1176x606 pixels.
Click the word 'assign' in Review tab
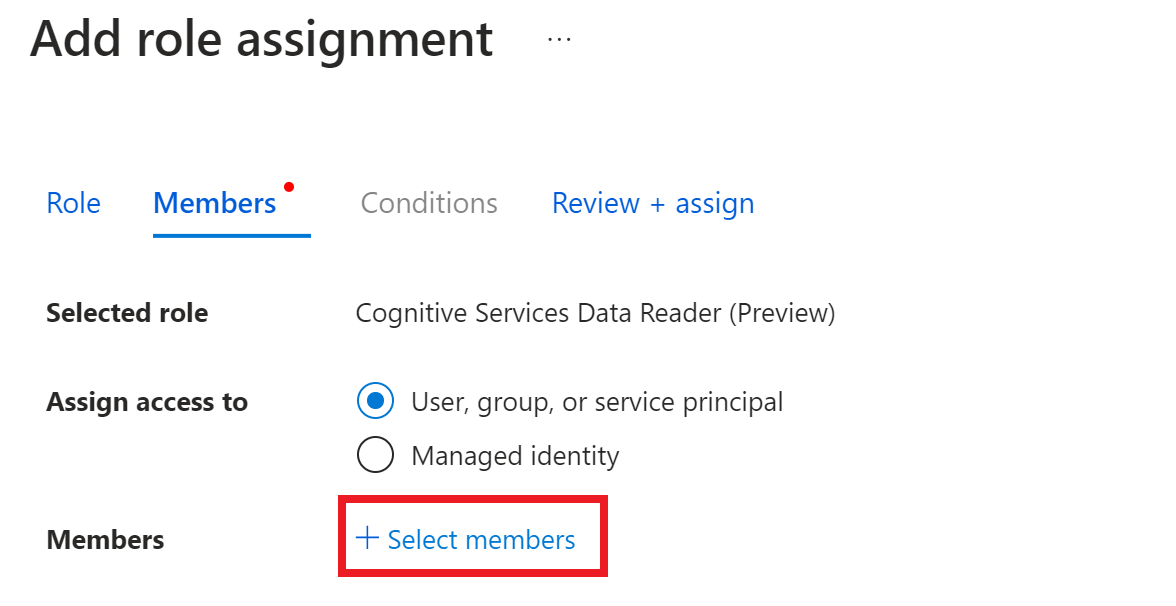click(x=715, y=203)
